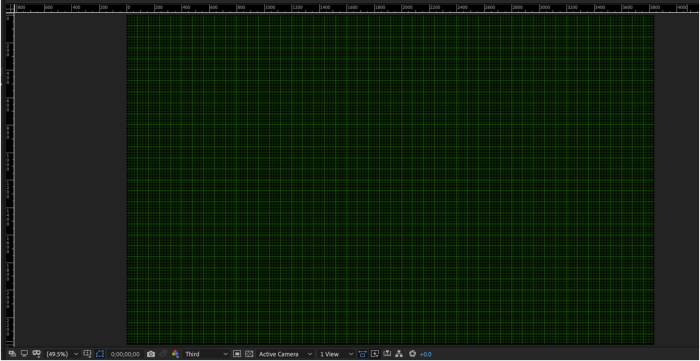This screenshot has height=361, width=700.
Task: Toggle the 3D glasses preview icon
Action: [37, 354]
